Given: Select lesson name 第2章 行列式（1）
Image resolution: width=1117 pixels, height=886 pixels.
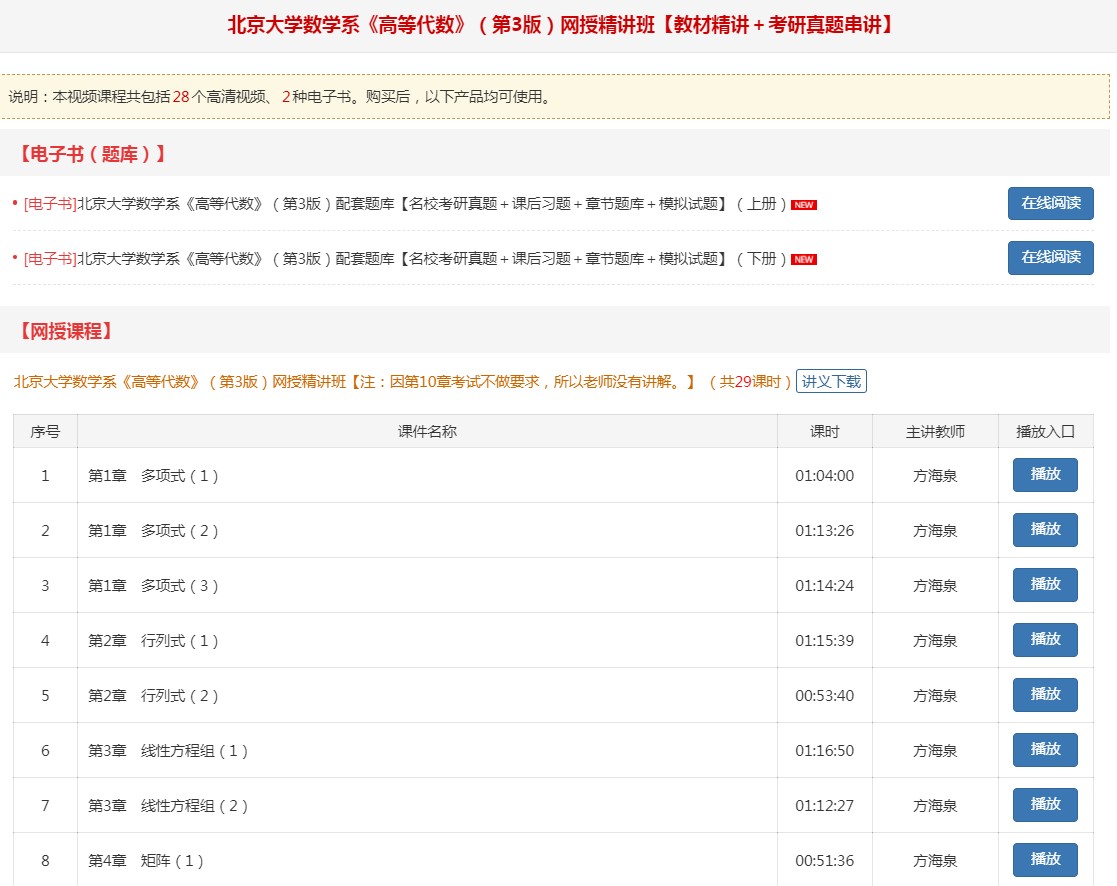Looking at the screenshot, I should pos(153,641).
